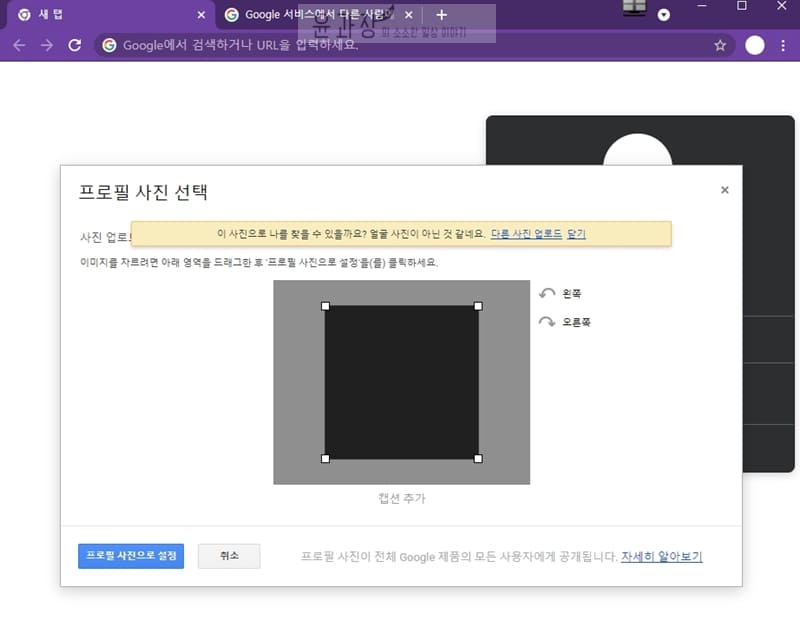Bookmark this page with the star icon

[720, 45]
